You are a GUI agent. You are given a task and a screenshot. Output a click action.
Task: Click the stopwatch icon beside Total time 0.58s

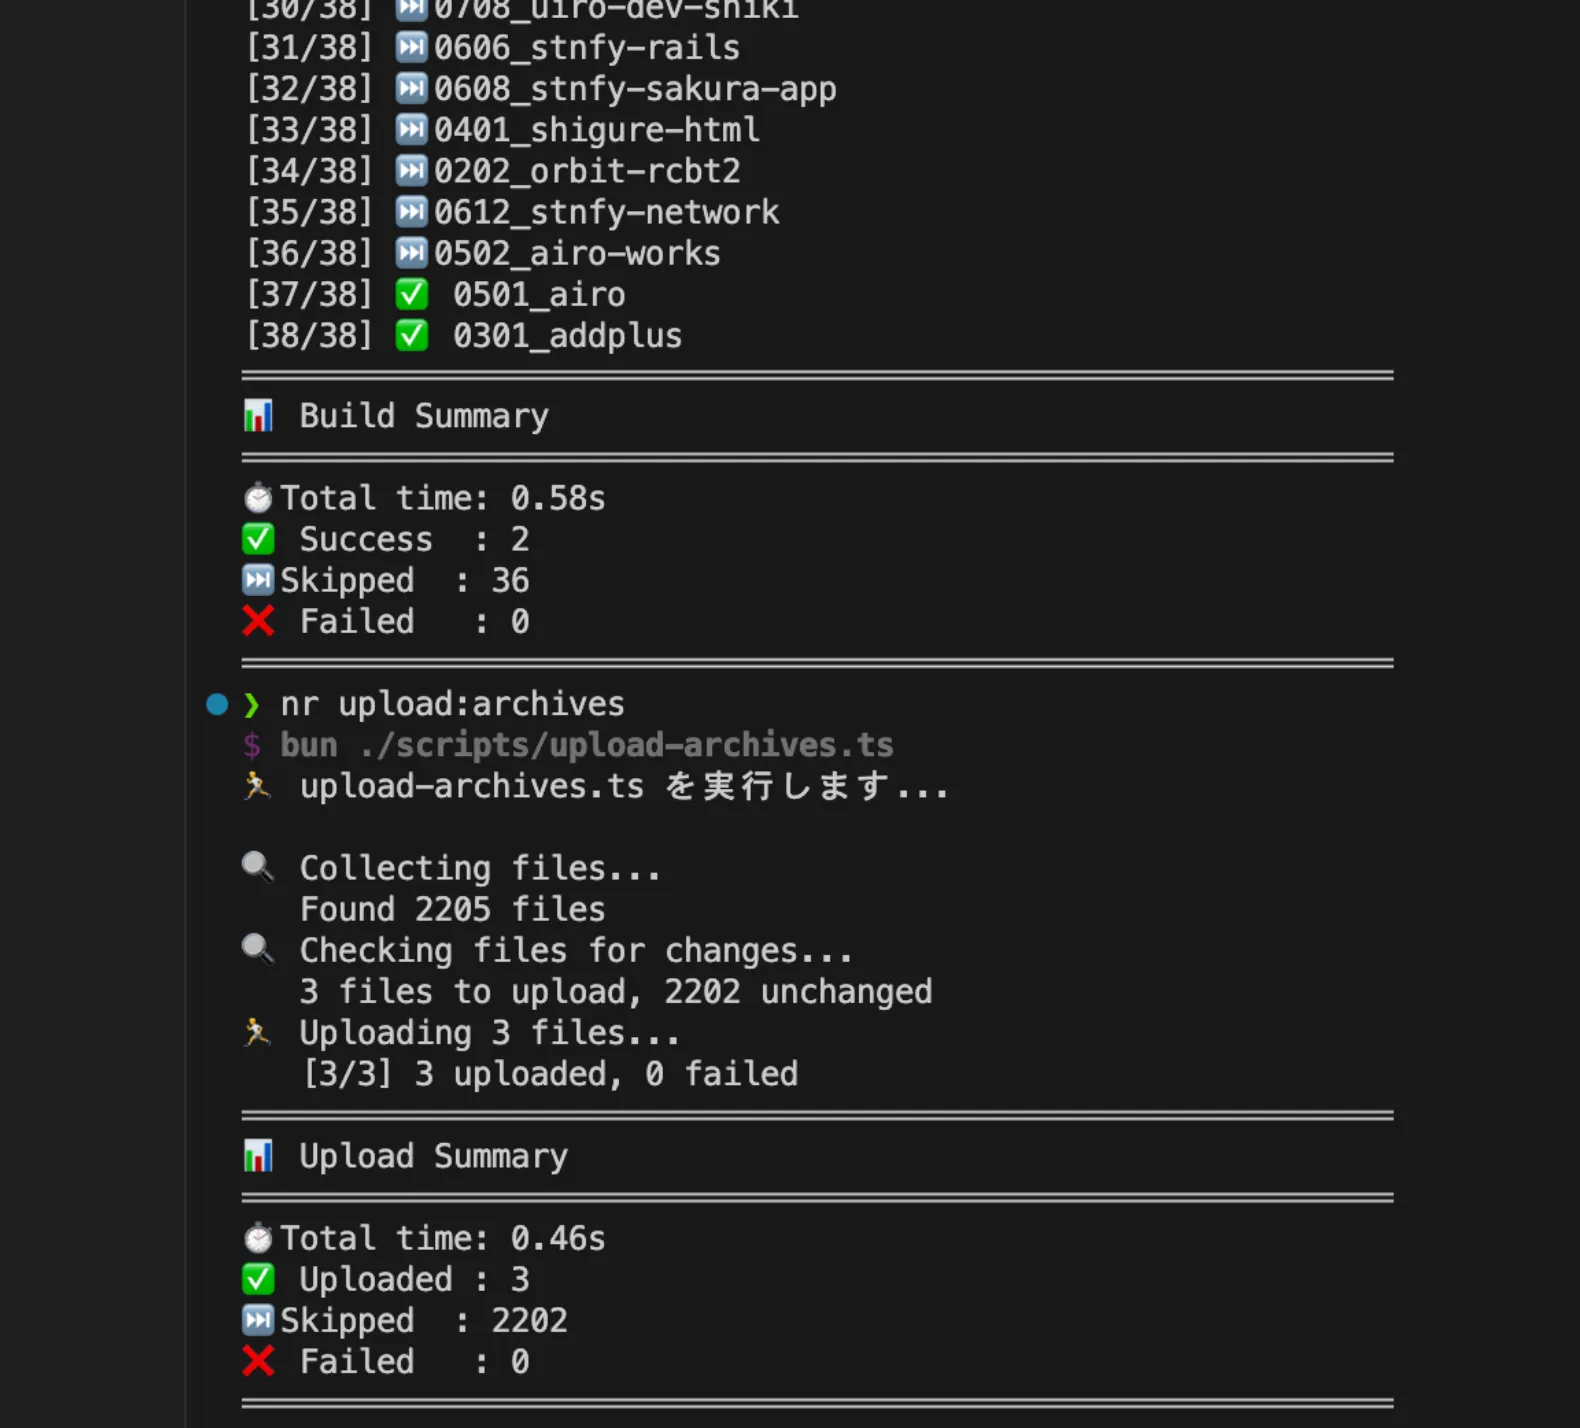(258, 498)
